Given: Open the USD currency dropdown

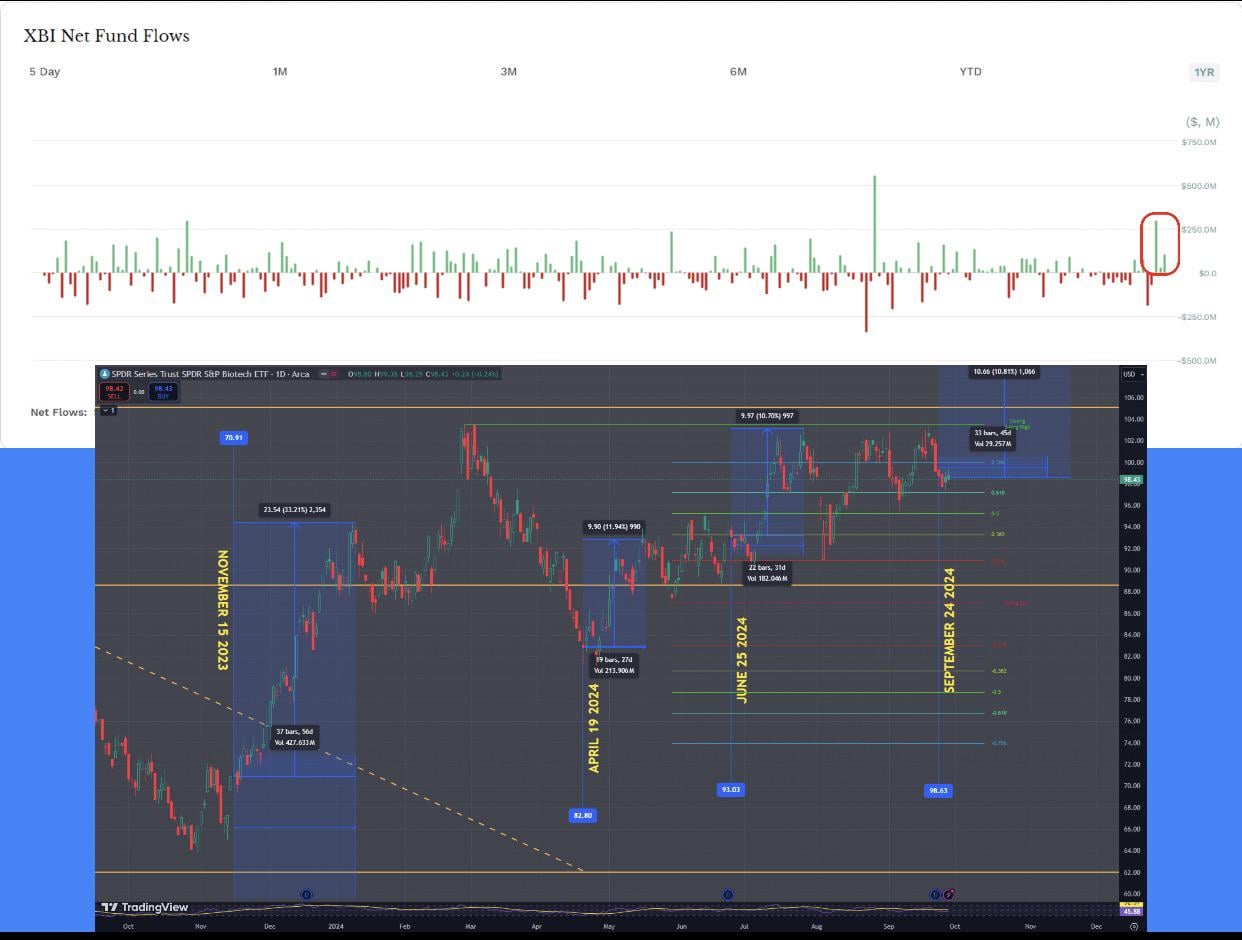Looking at the screenshot, I should tap(1132, 374).
